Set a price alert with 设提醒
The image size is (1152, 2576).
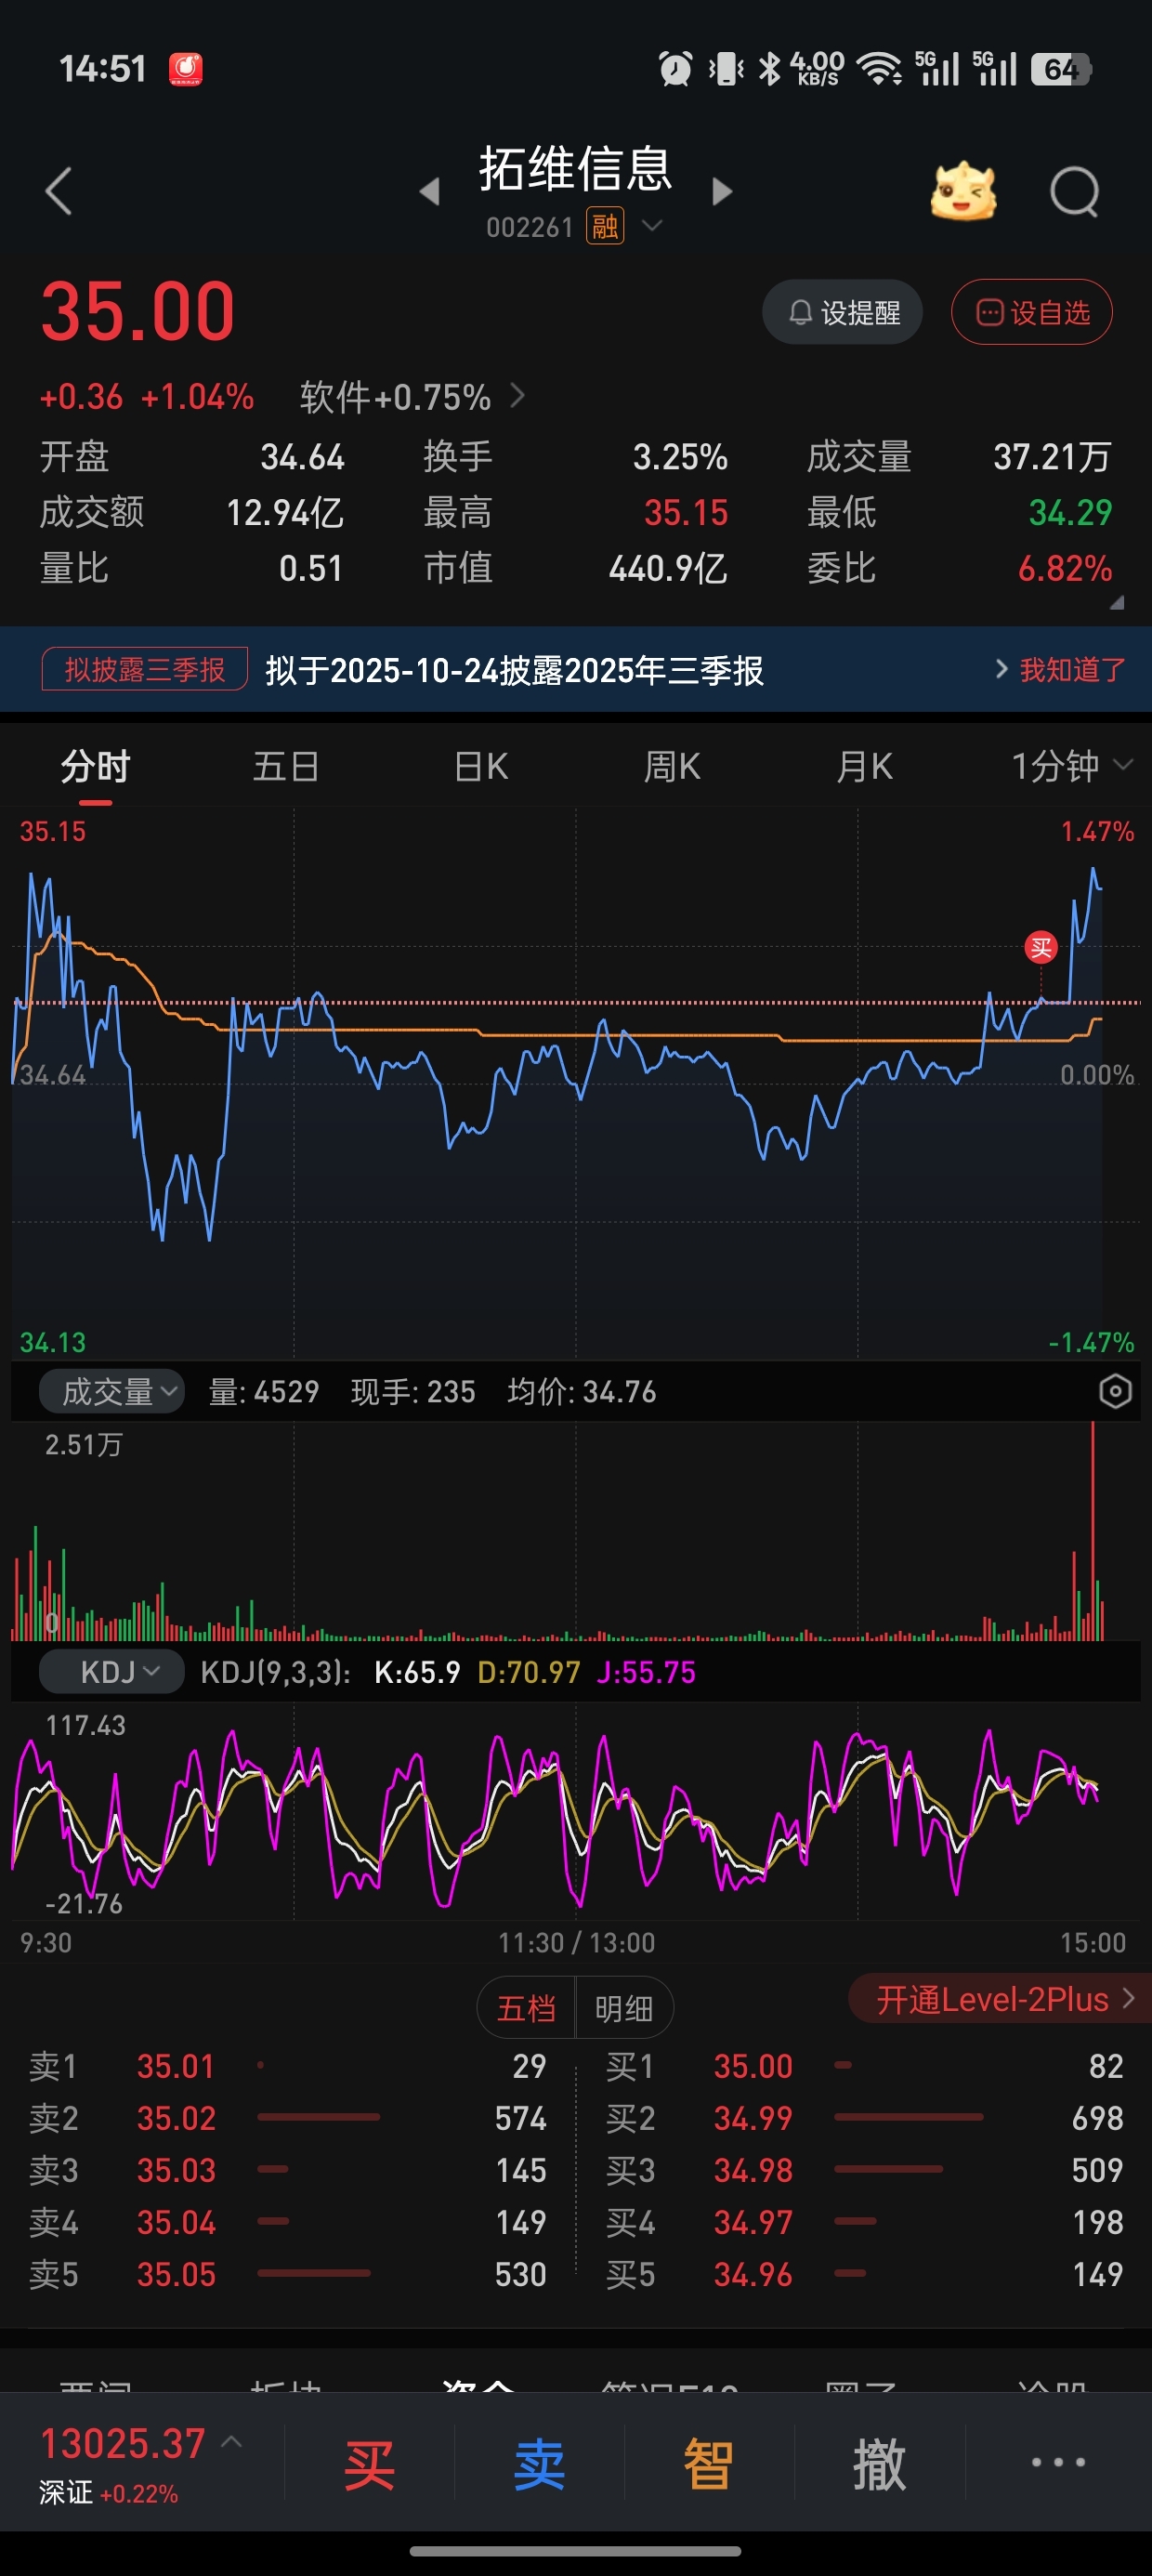842,312
